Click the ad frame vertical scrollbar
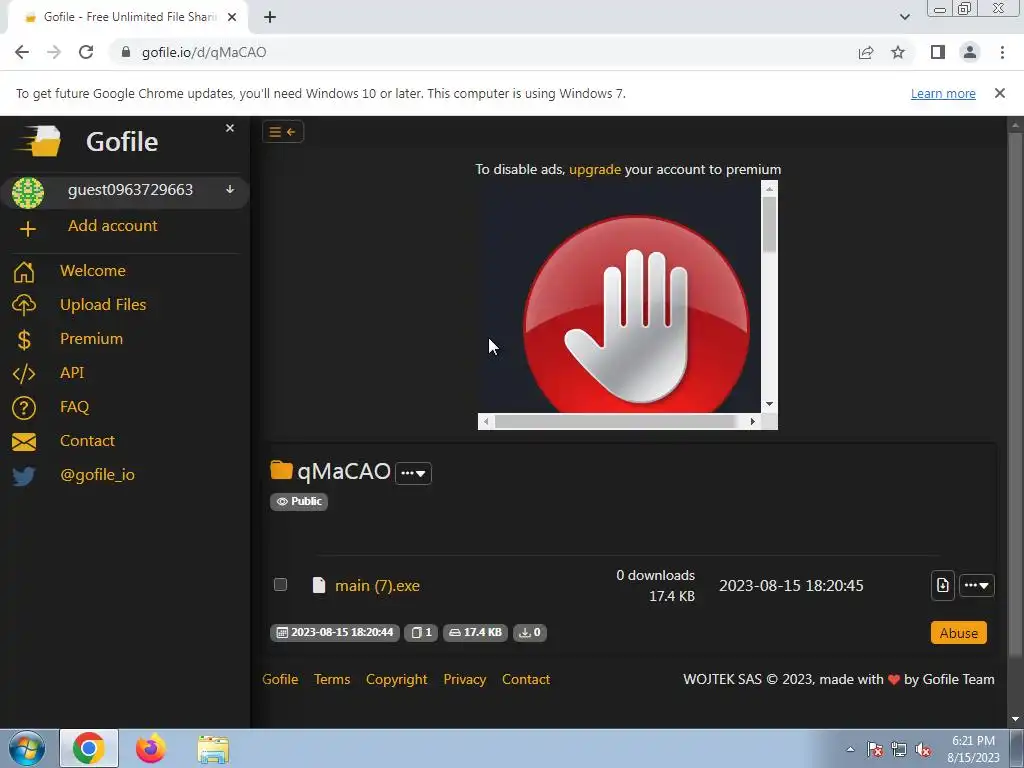The height and width of the screenshot is (768, 1024). click(769, 297)
